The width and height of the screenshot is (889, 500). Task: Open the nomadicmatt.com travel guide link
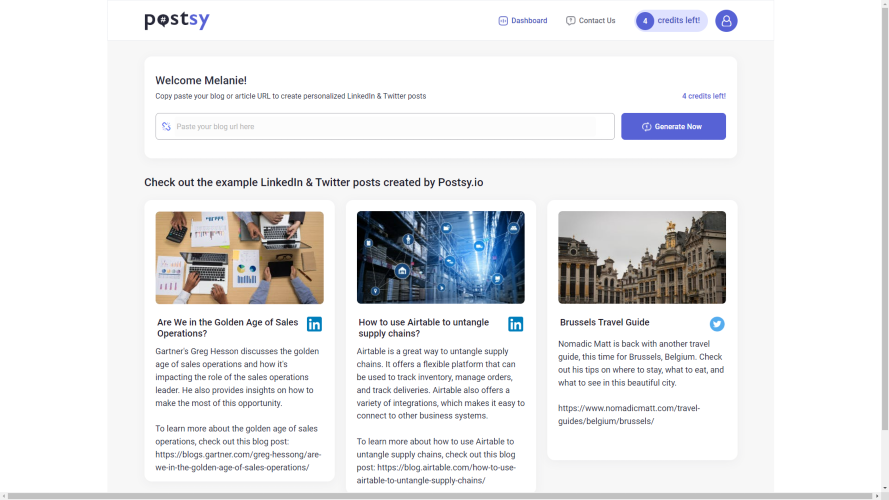[x=629, y=414]
